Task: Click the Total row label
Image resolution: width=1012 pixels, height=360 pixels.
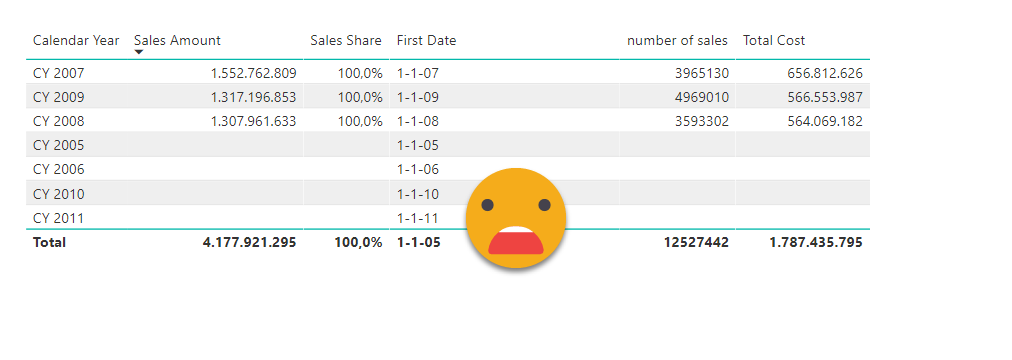Action: 49,243
